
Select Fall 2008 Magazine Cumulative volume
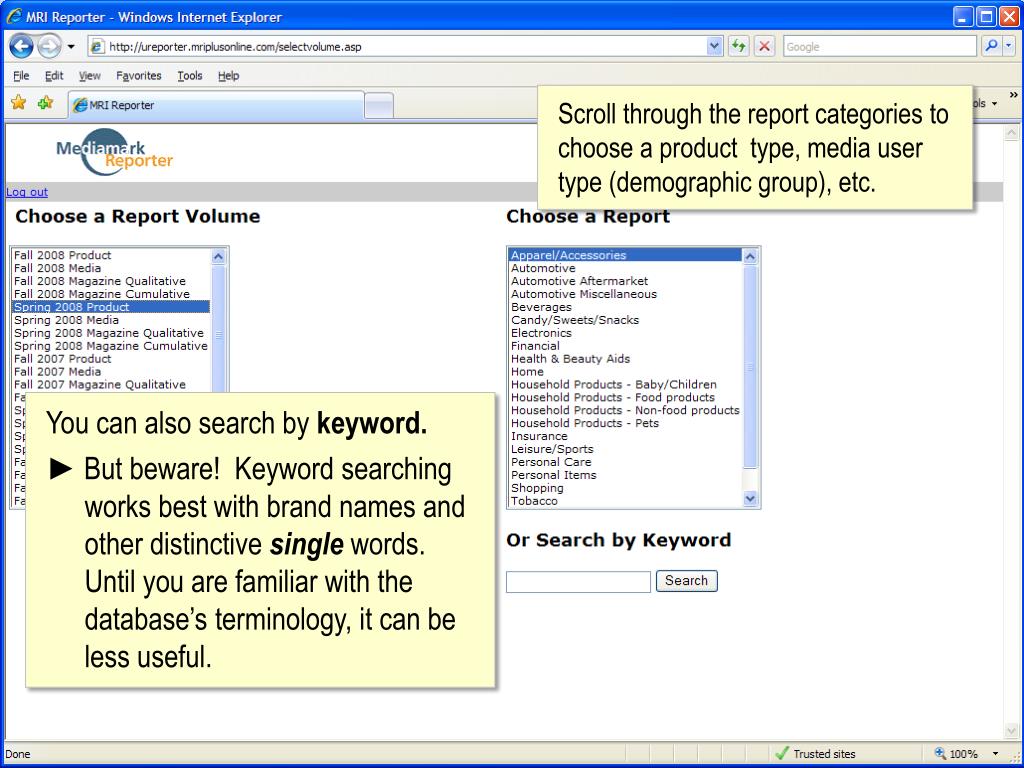click(x=110, y=295)
